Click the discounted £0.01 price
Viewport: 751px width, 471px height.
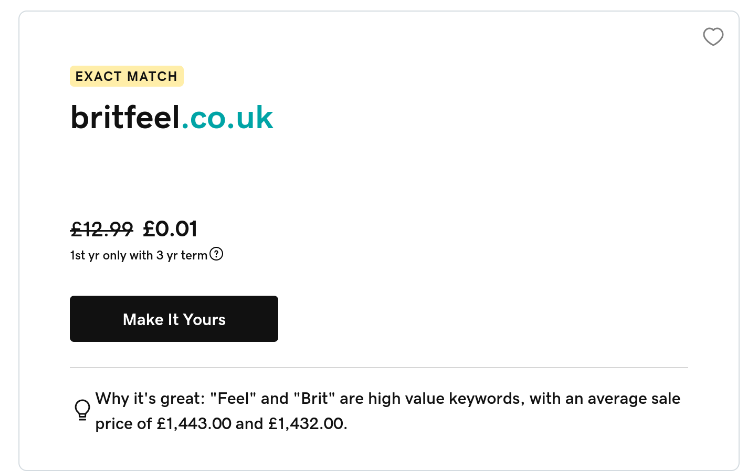pyautogui.click(x=170, y=229)
